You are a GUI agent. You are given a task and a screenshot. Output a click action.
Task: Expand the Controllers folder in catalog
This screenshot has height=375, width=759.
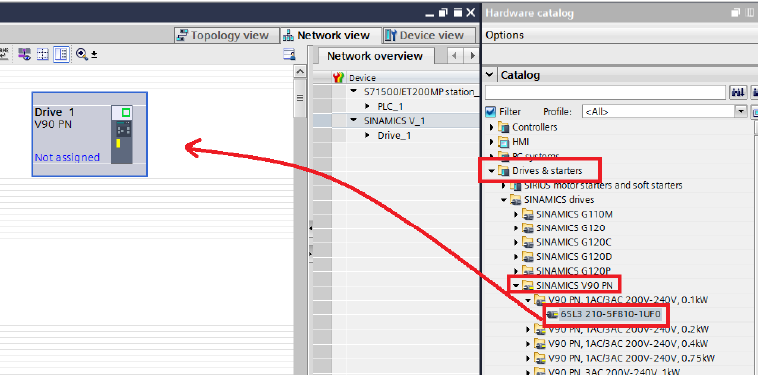click(x=492, y=127)
